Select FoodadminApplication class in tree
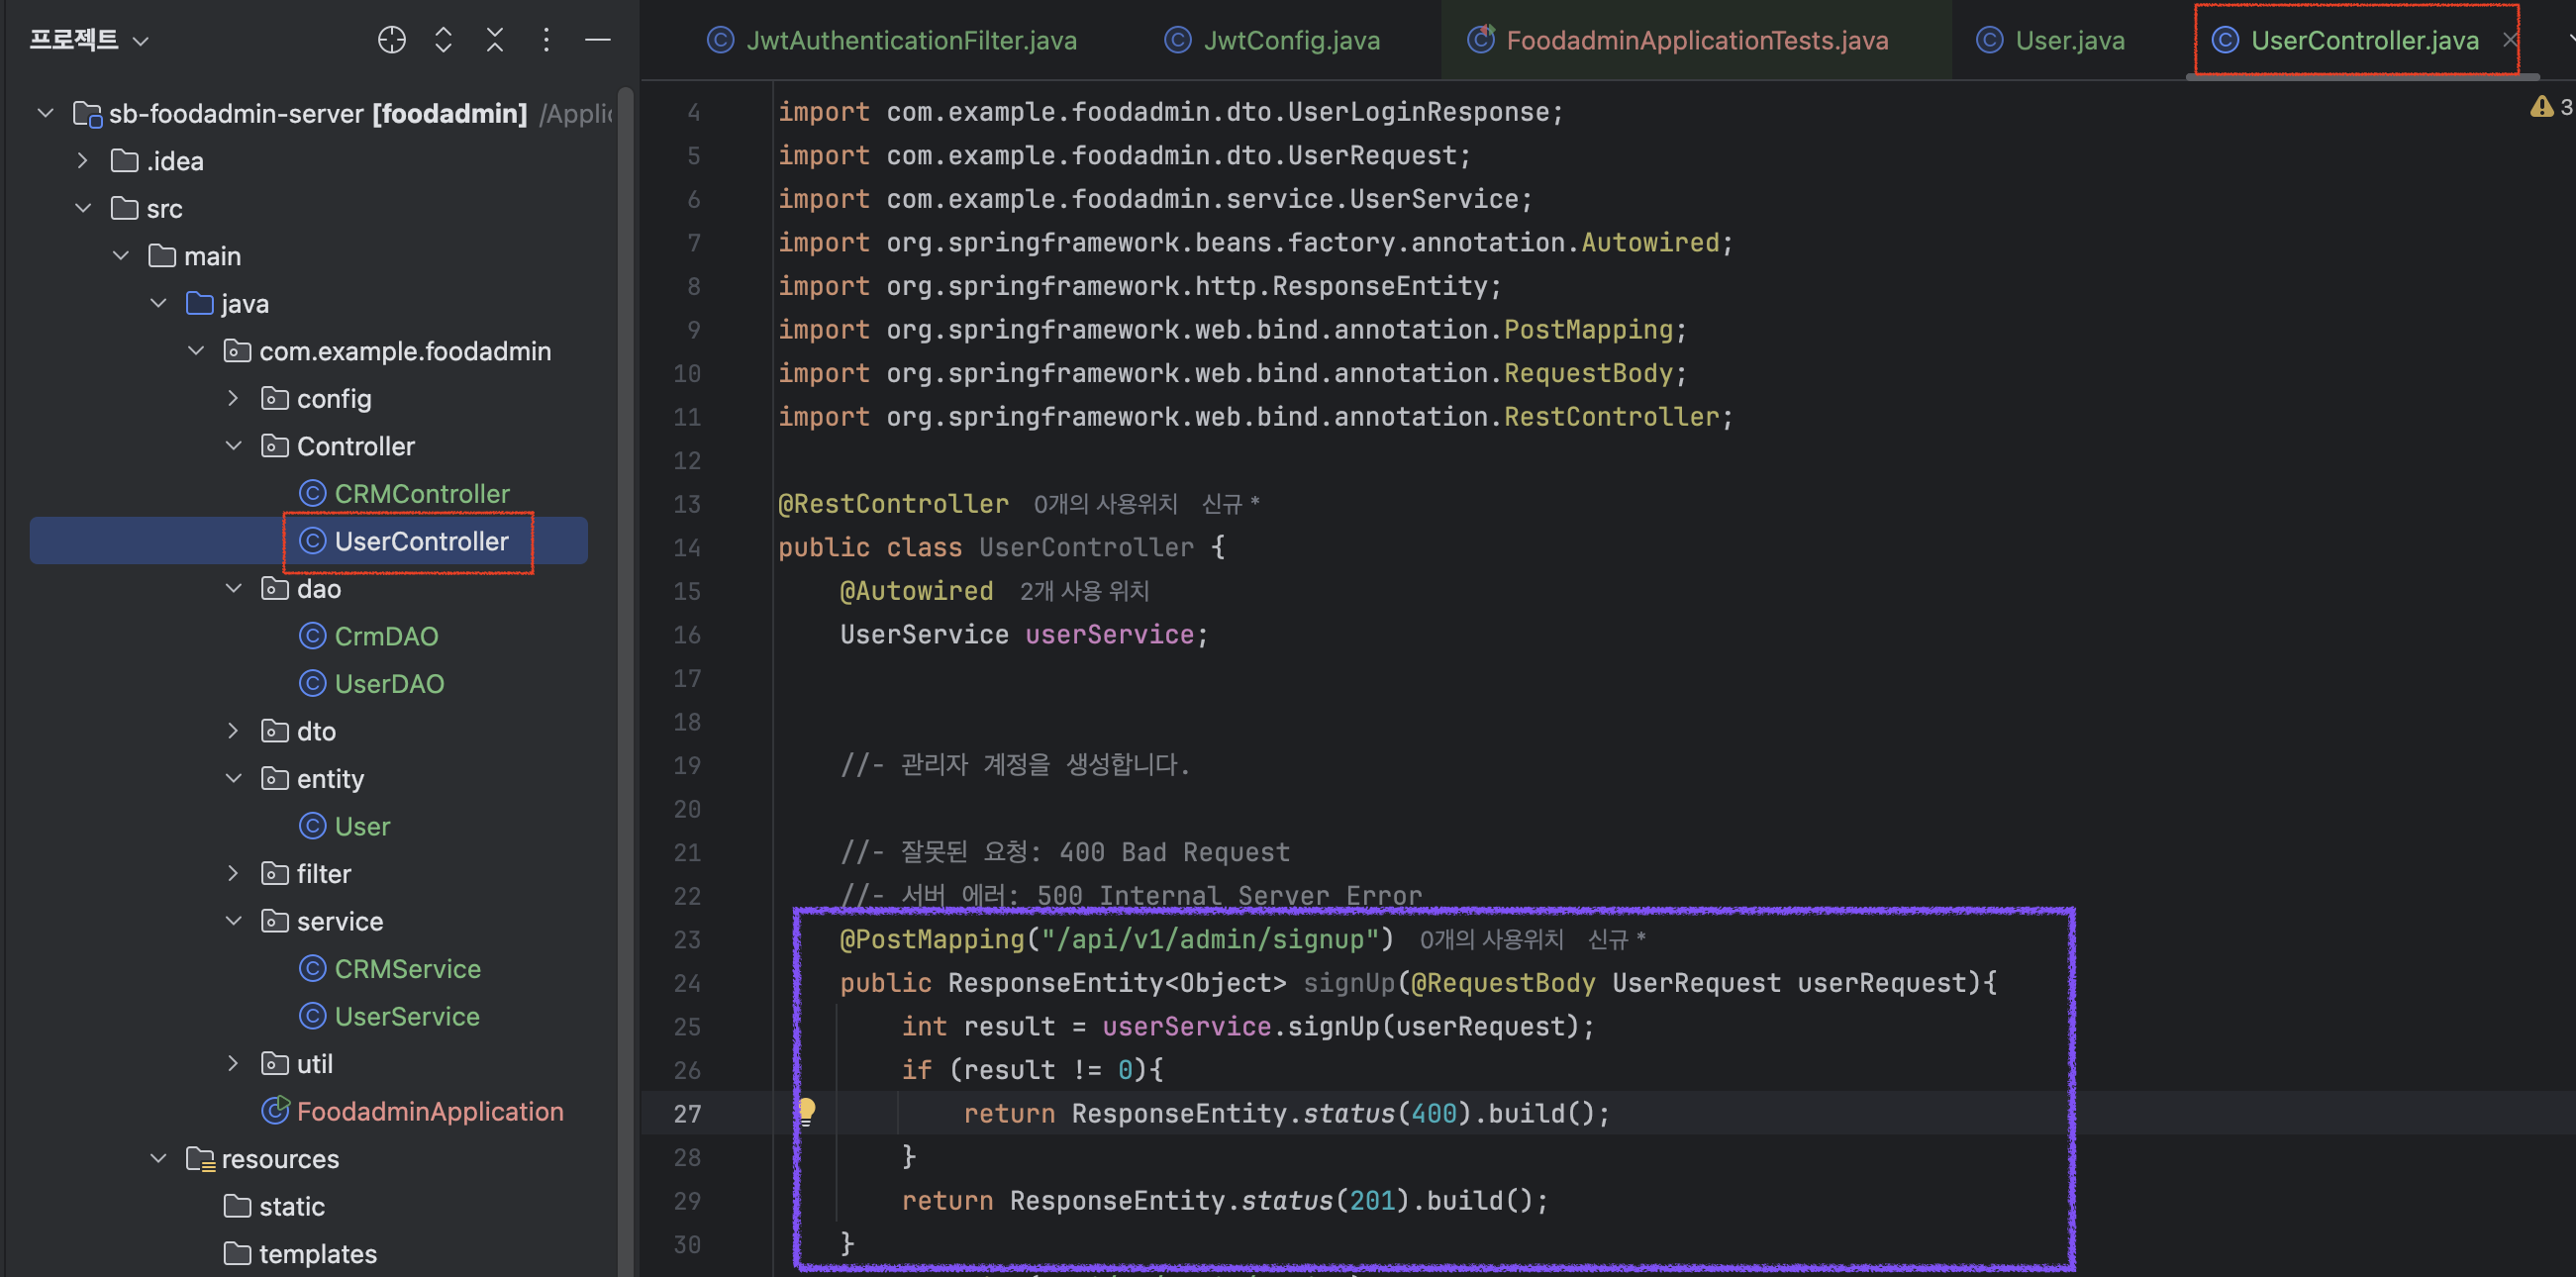 coord(430,1111)
